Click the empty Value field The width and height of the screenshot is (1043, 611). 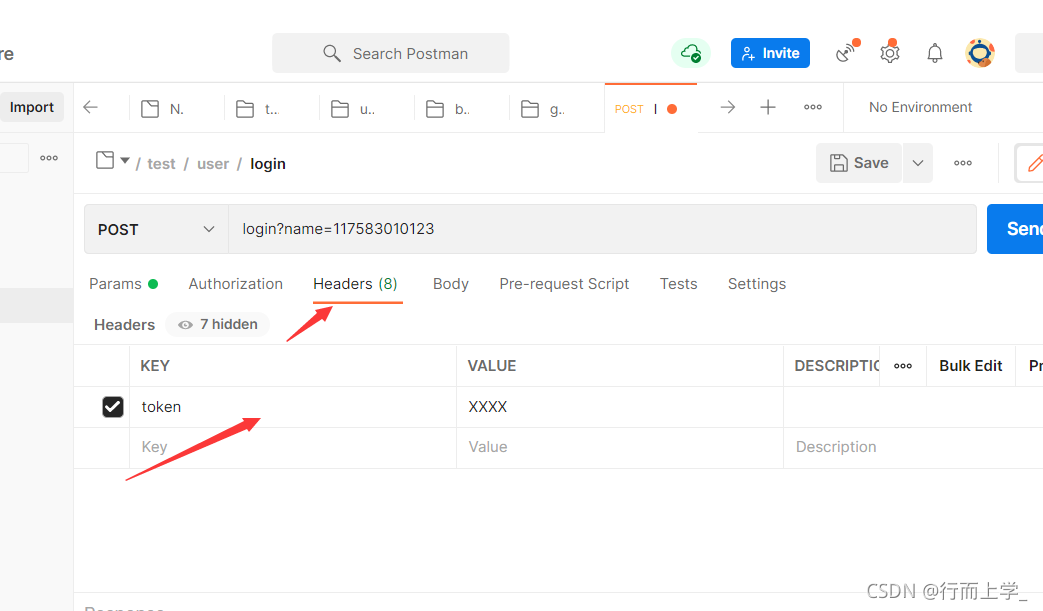(620, 447)
